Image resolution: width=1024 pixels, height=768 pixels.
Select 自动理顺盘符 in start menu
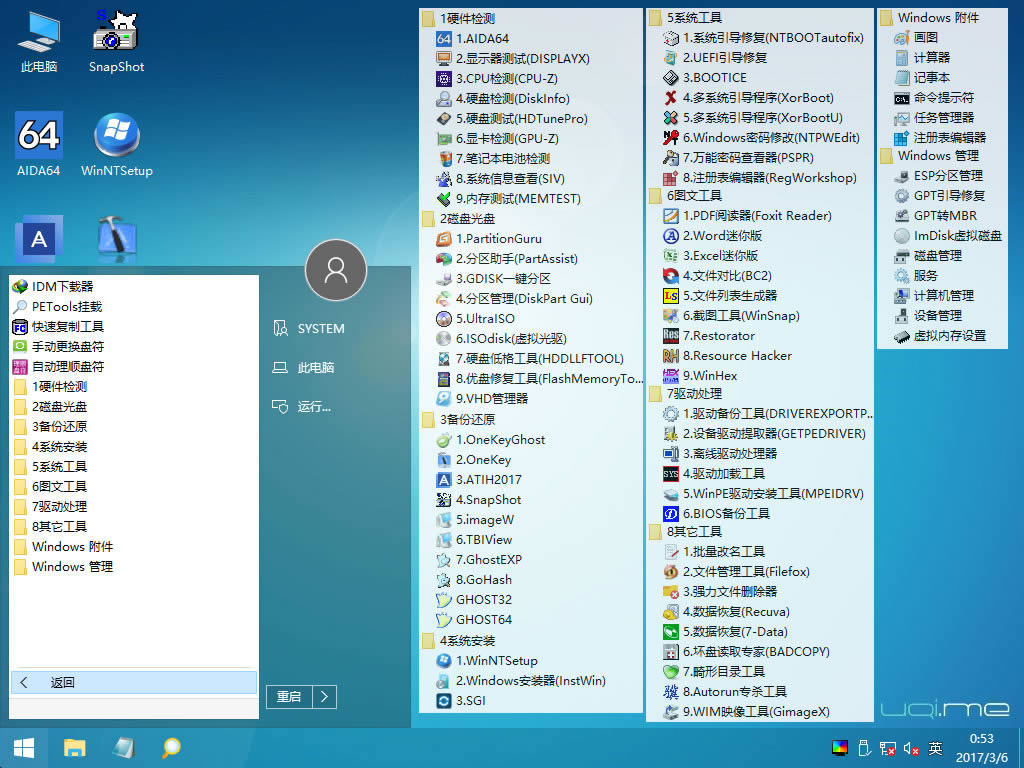point(134,366)
